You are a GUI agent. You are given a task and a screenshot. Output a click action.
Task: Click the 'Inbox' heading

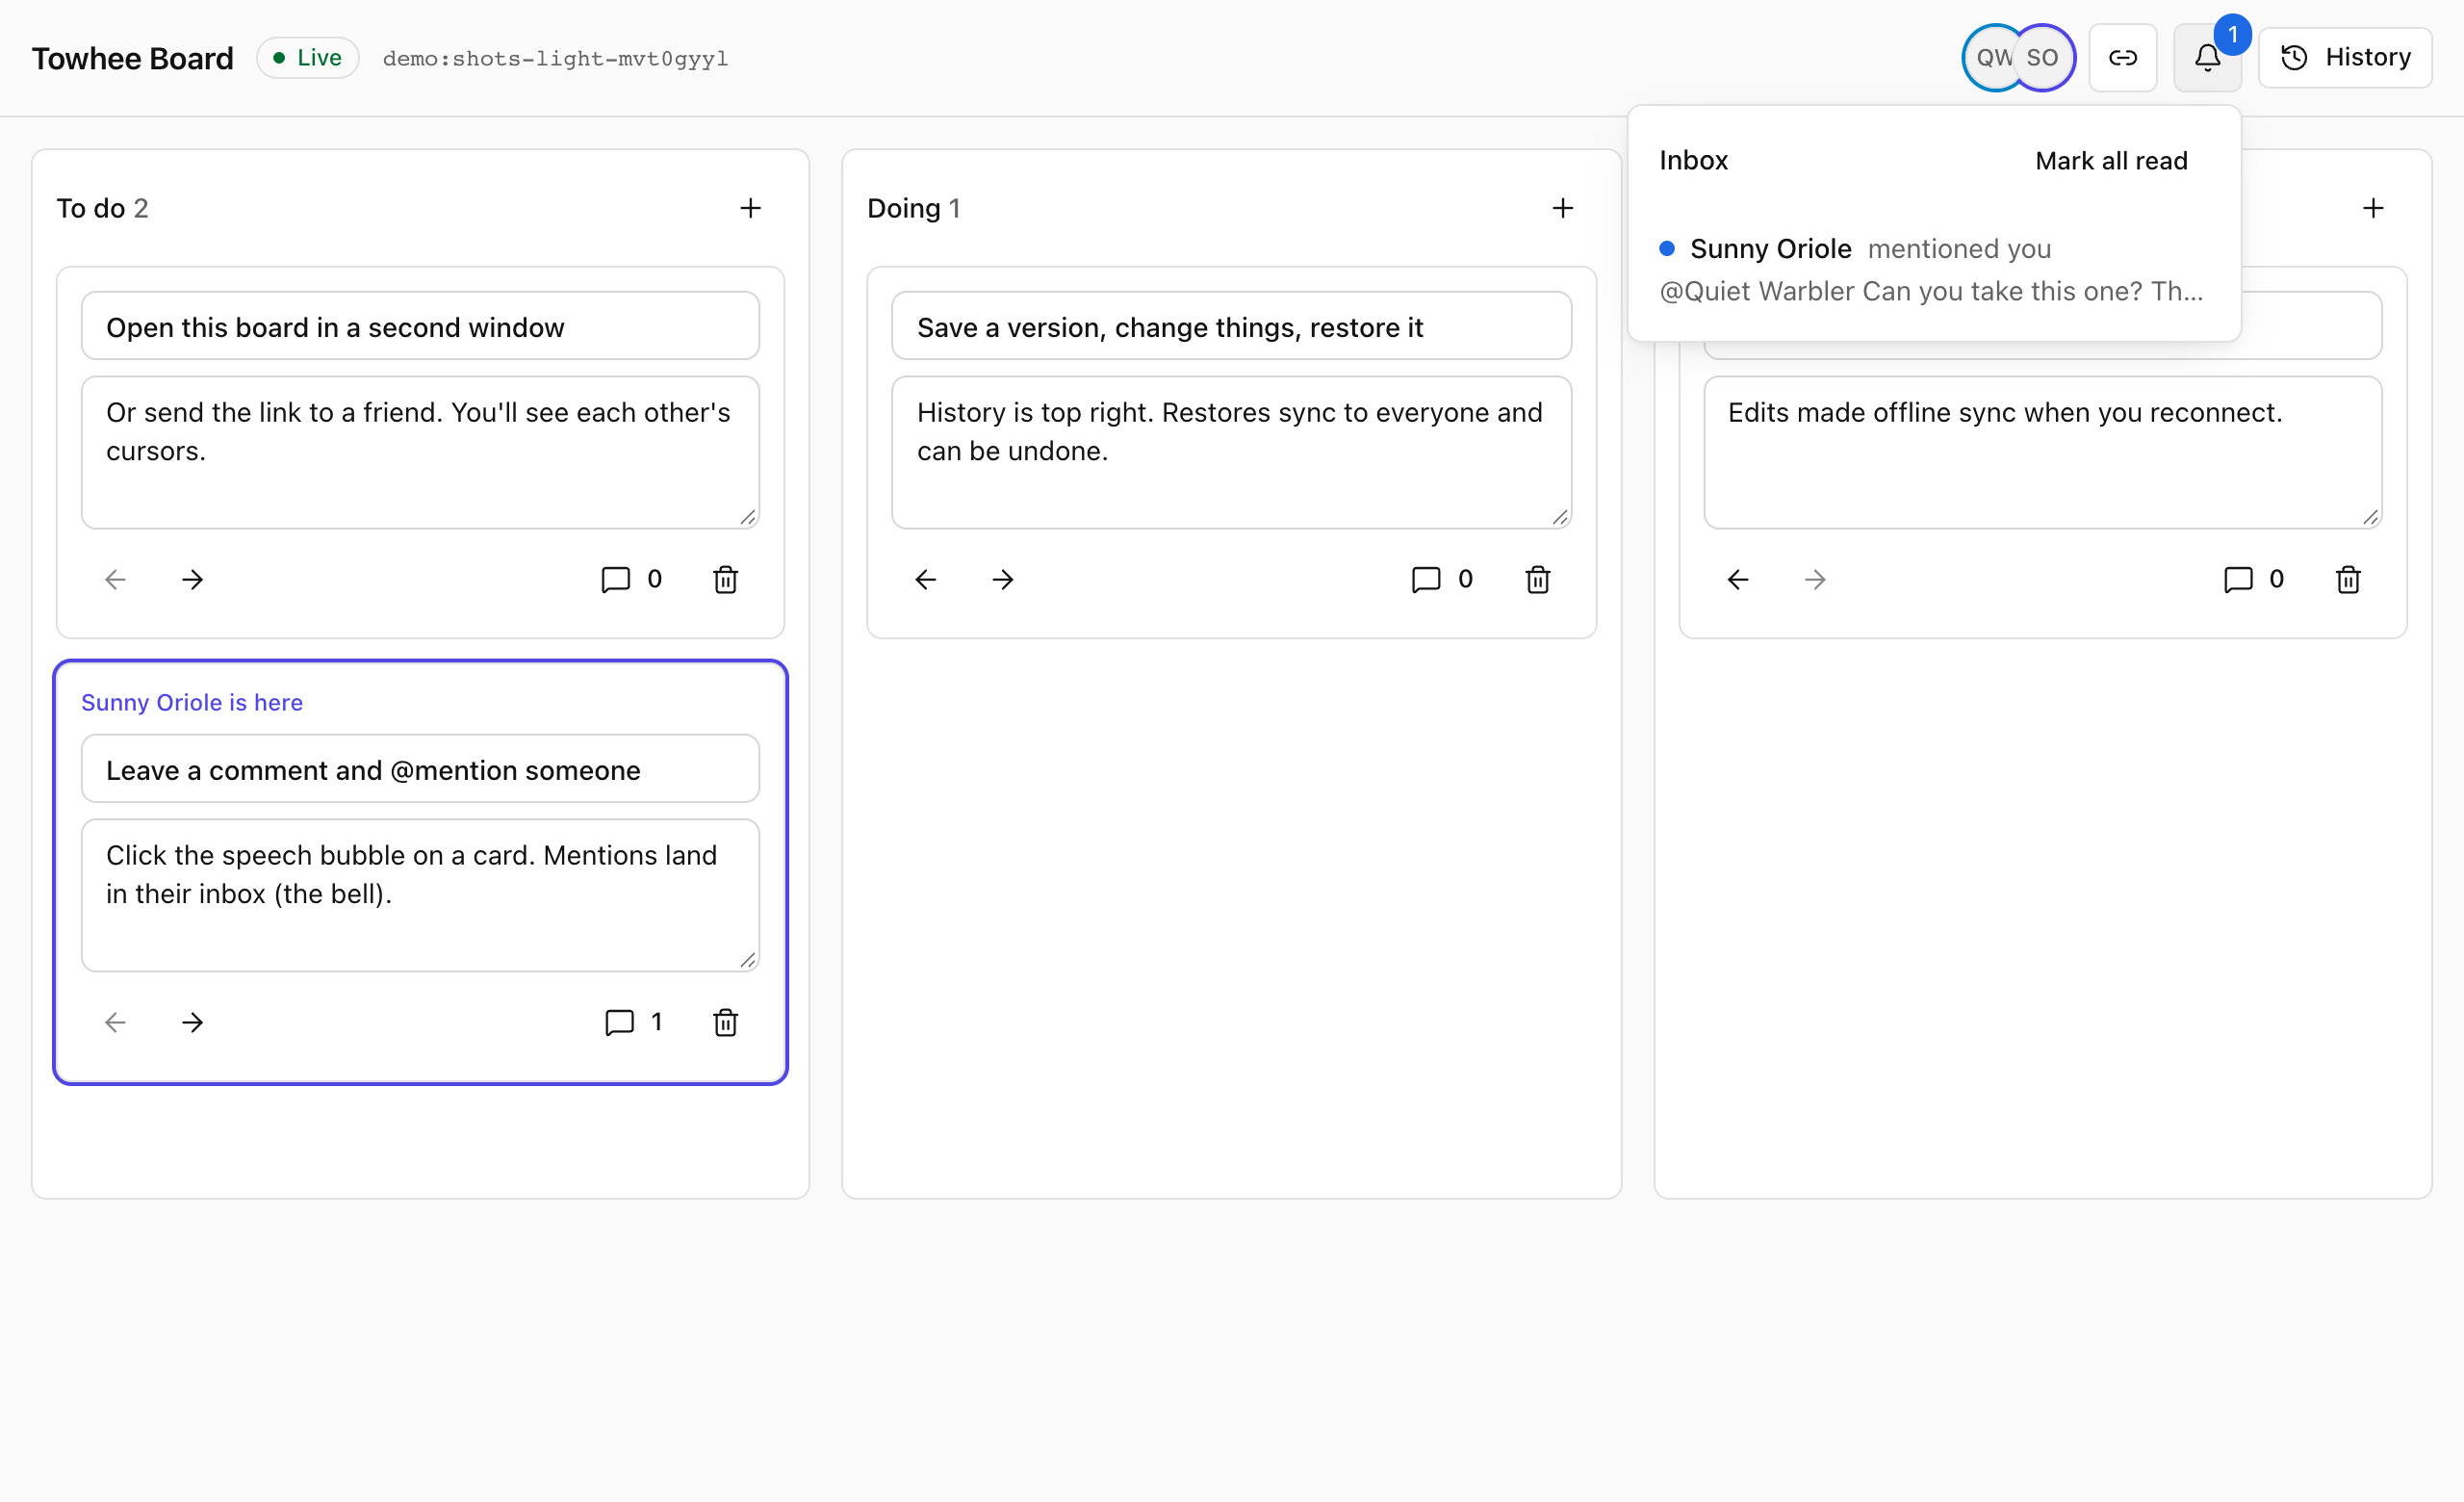1694,160
